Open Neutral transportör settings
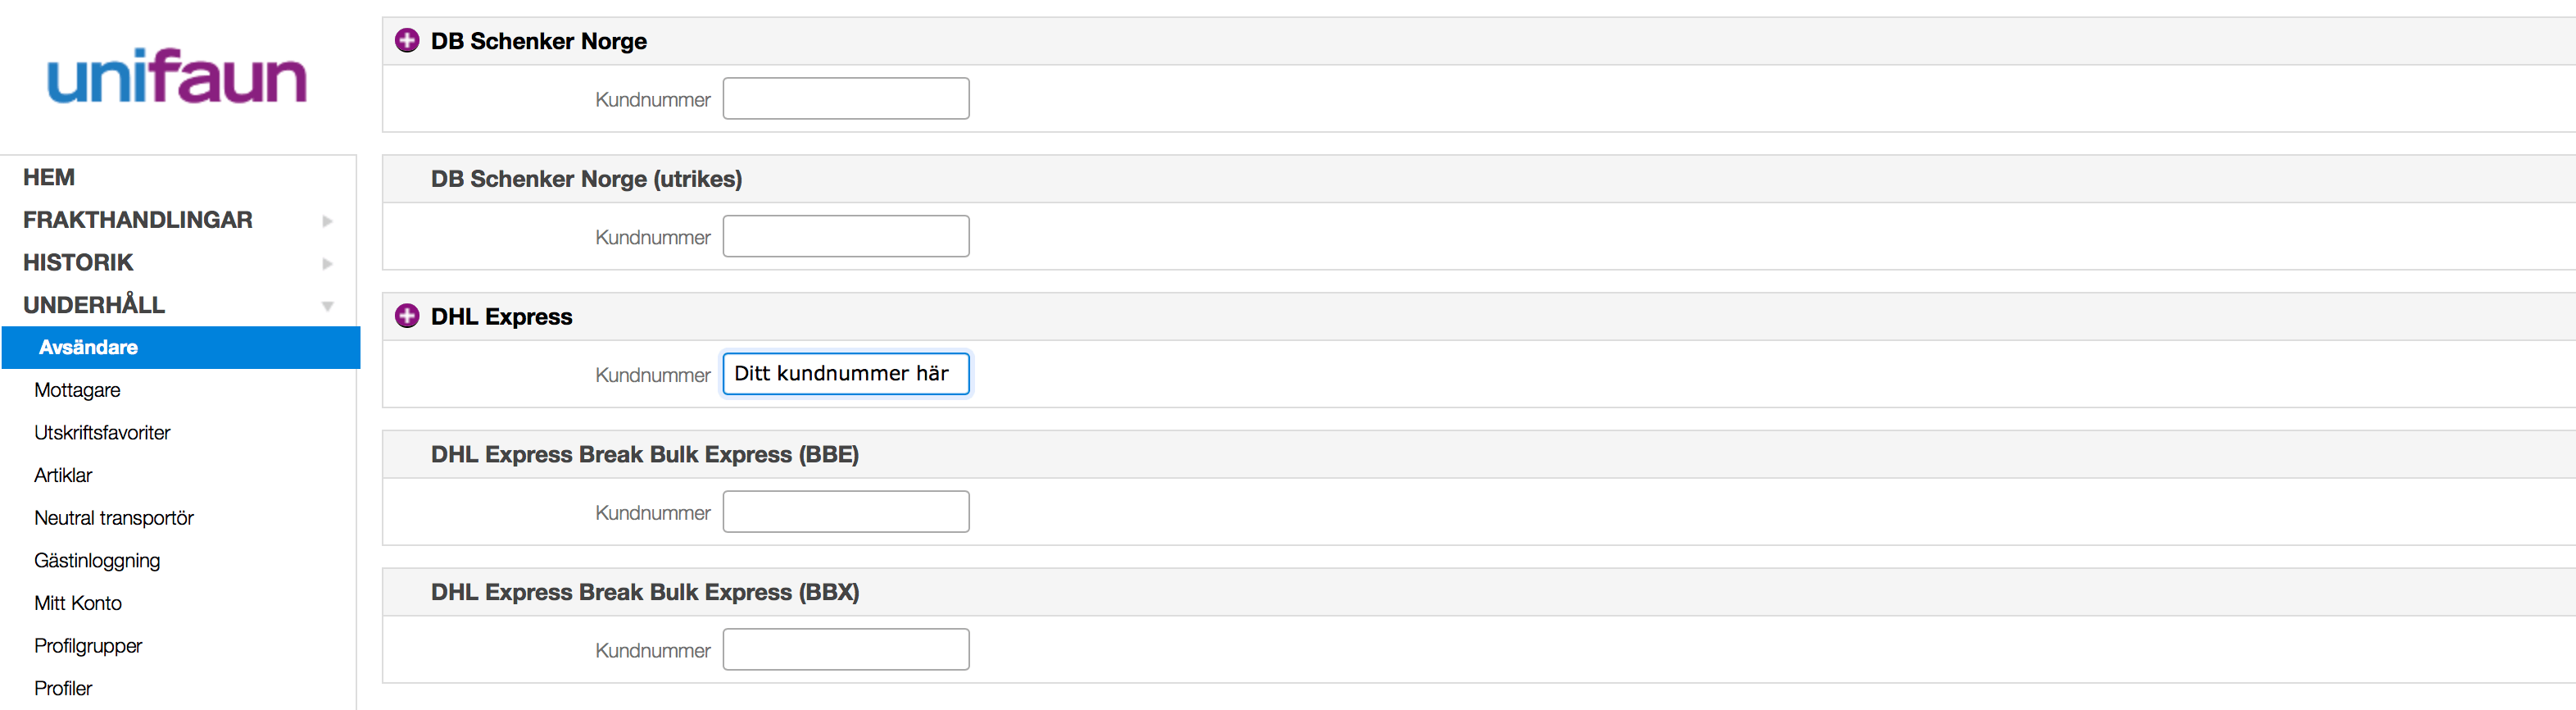 114,519
